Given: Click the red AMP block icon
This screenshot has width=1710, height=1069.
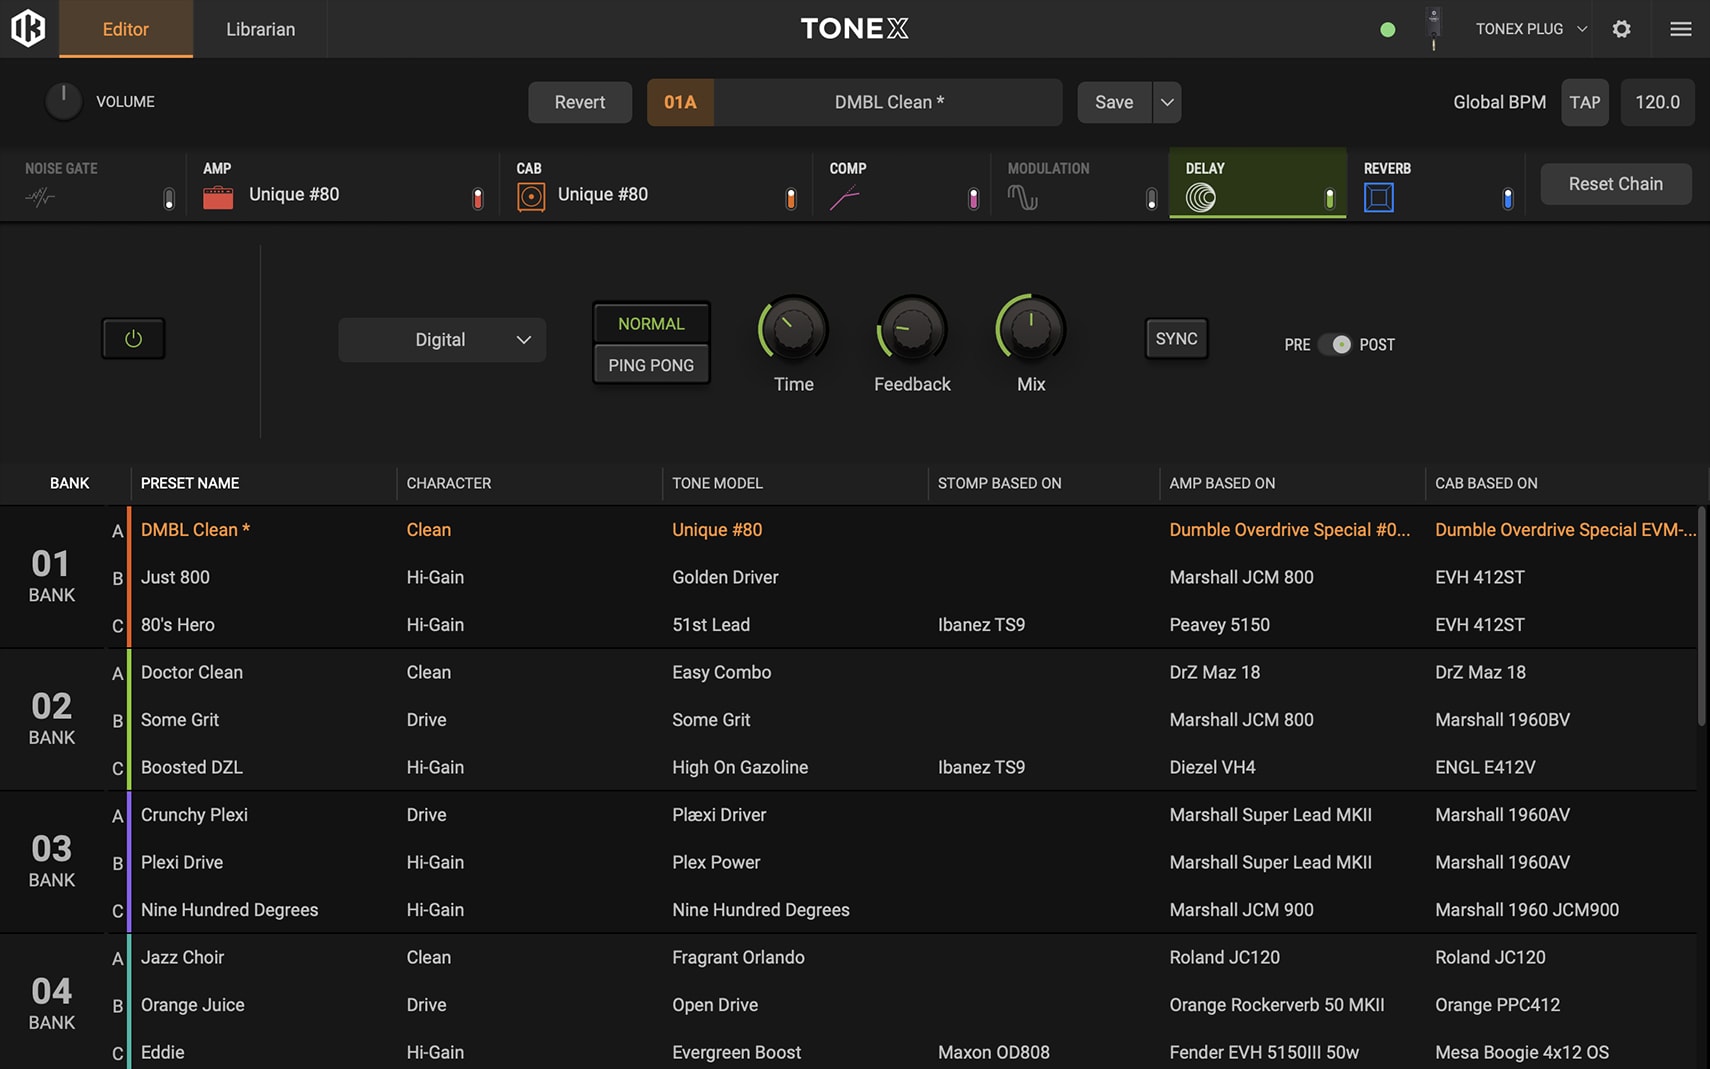Looking at the screenshot, I should coord(218,197).
